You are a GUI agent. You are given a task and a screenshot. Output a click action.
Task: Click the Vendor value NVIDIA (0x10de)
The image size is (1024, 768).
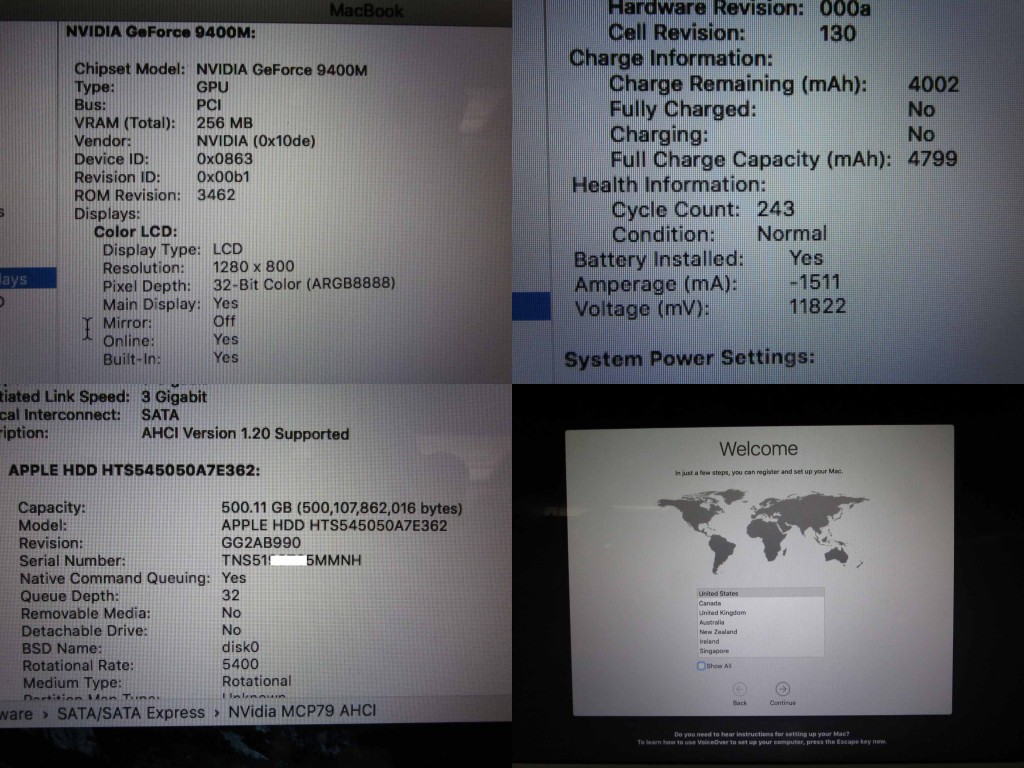pyautogui.click(x=256, y=141)
